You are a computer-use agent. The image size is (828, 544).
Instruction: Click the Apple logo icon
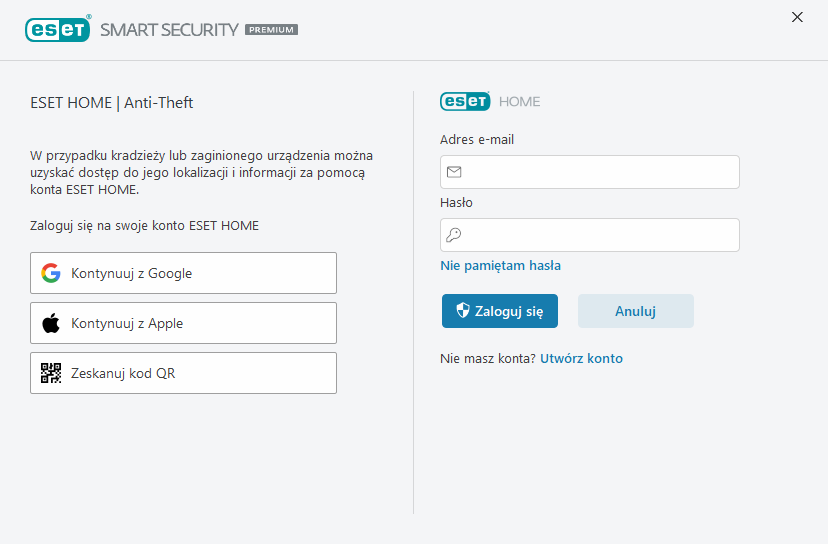[x=51, y=323]
